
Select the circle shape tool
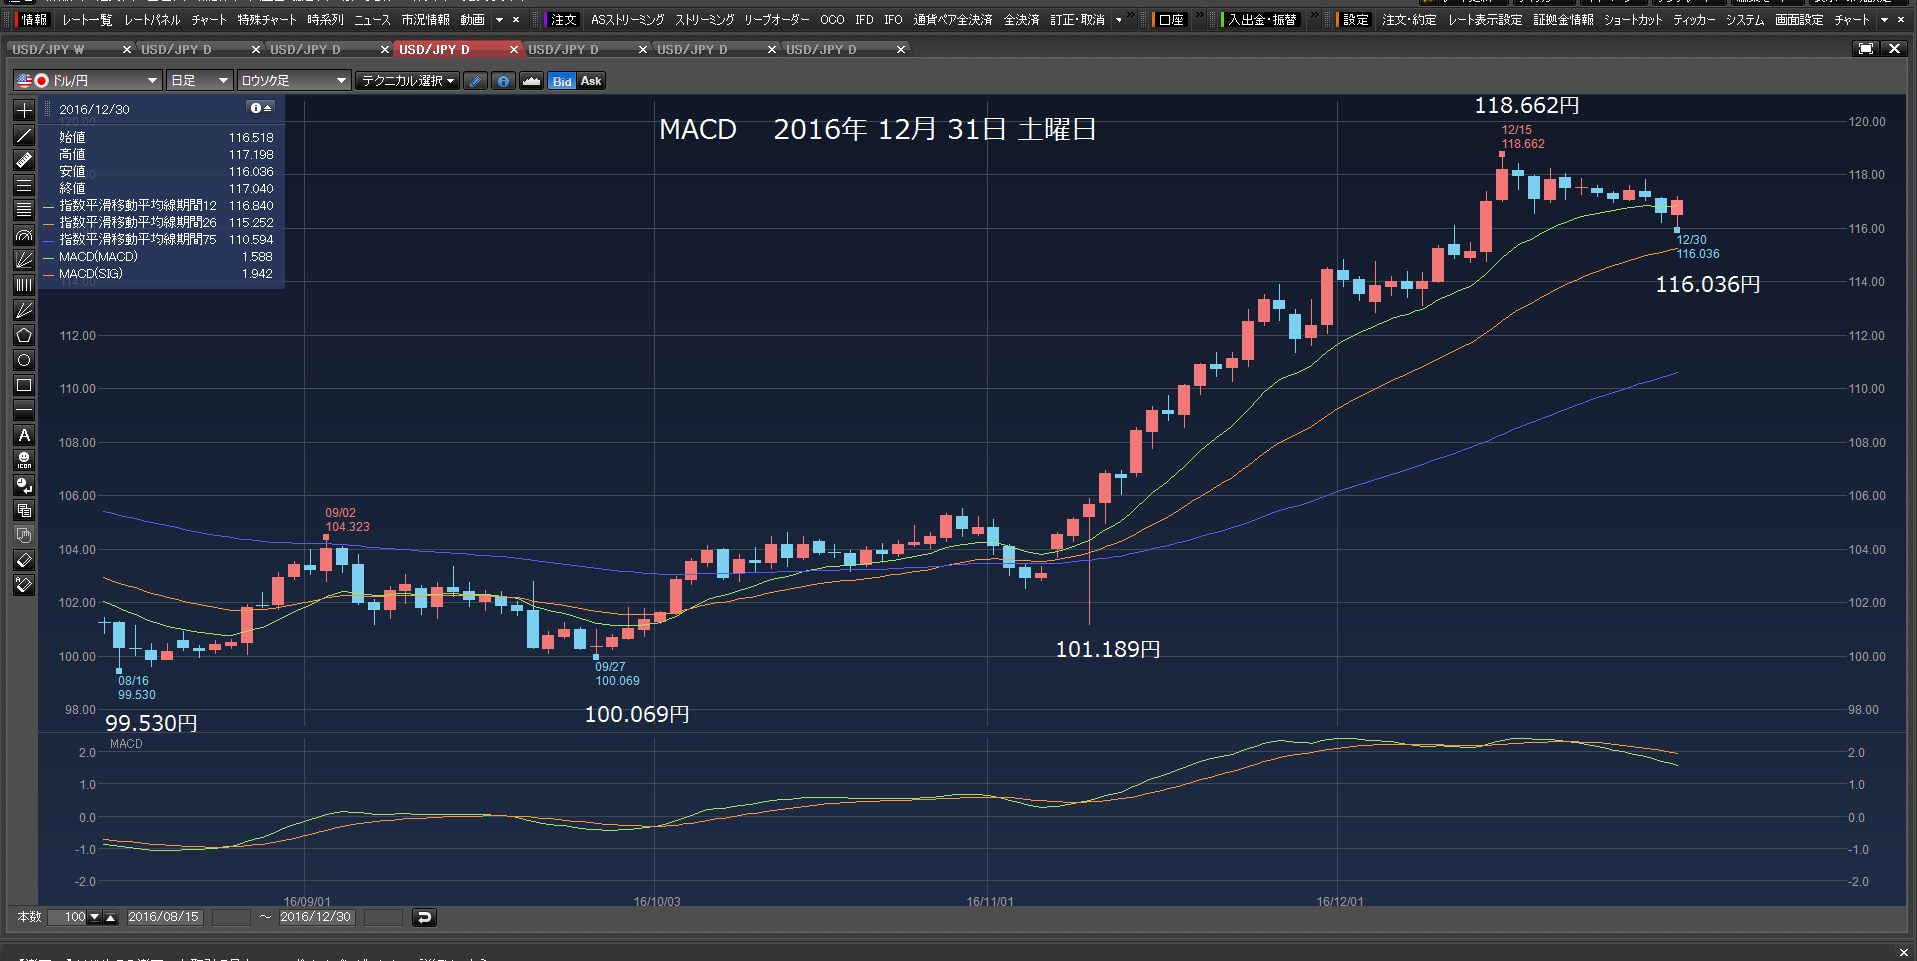(24, 360)
